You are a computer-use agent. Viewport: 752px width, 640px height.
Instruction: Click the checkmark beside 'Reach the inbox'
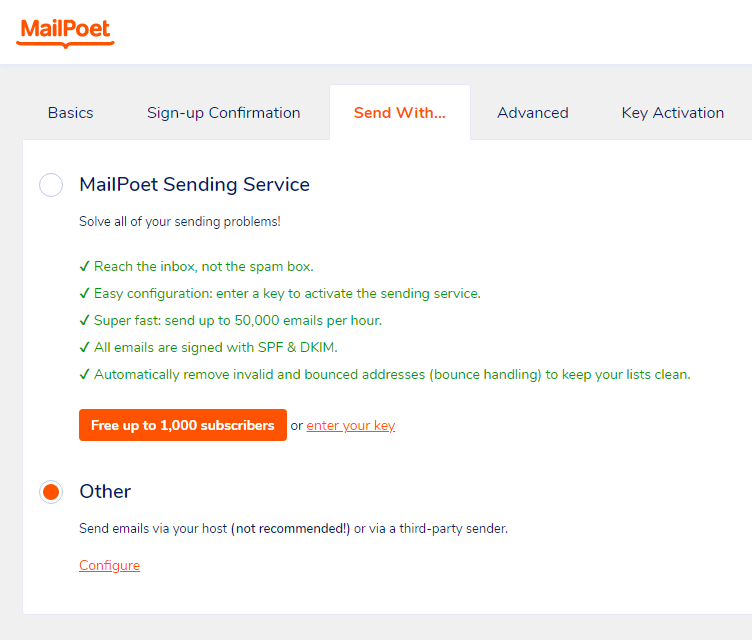[84, 267]
